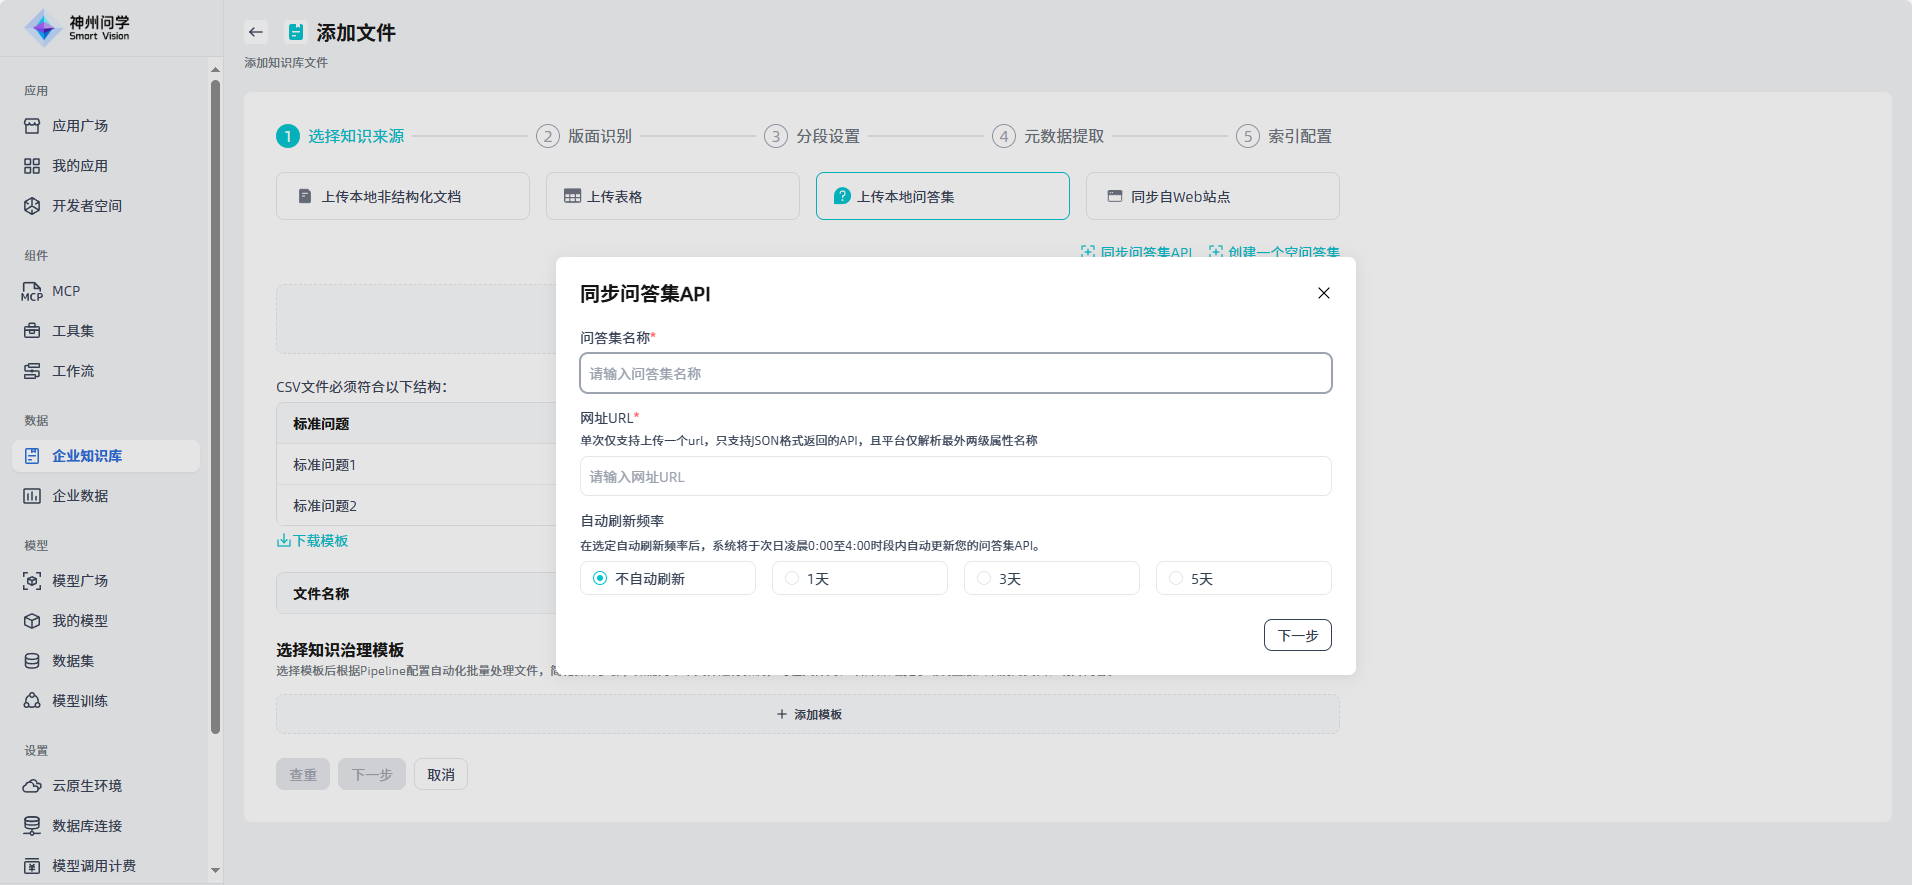Click the MCP icon in sidebar

(32, 291)
